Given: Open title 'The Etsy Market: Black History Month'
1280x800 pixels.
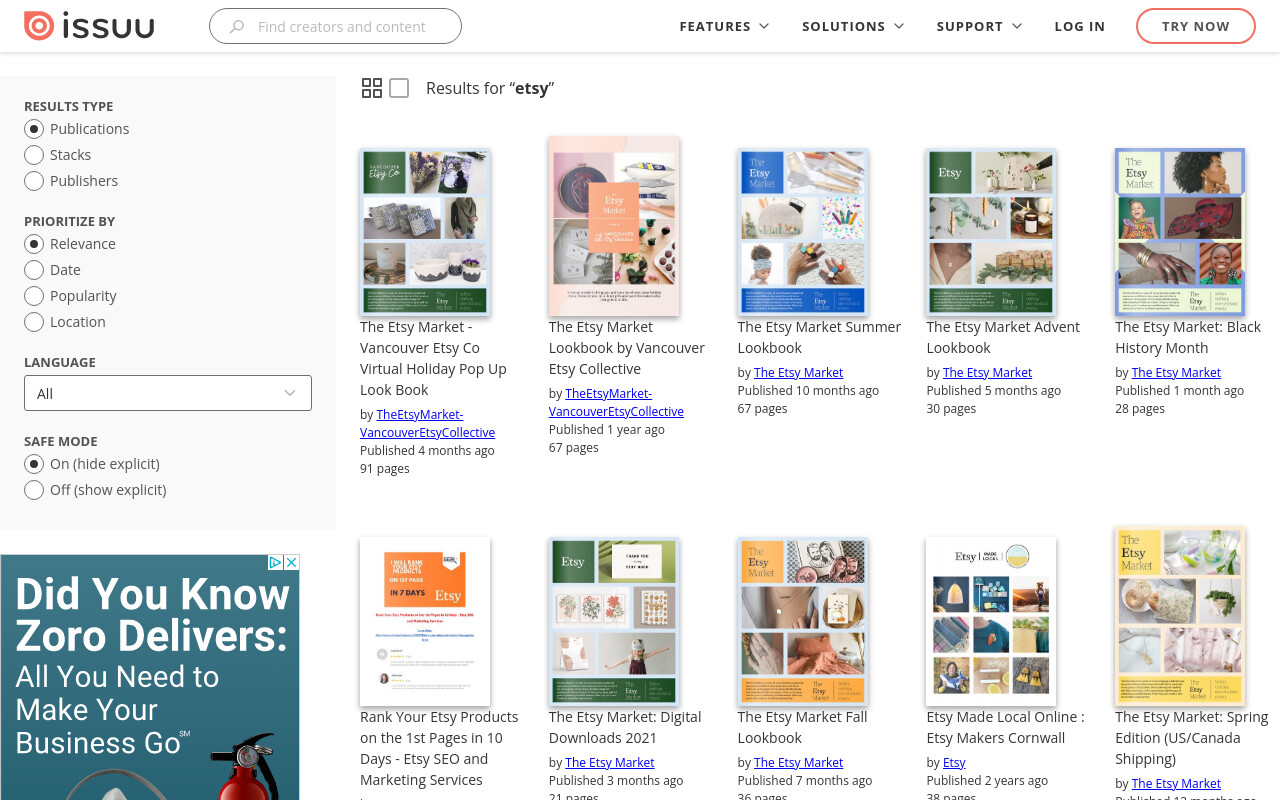Looking at the screenshot, I should pyautogui.click(x=1188, y=337).
